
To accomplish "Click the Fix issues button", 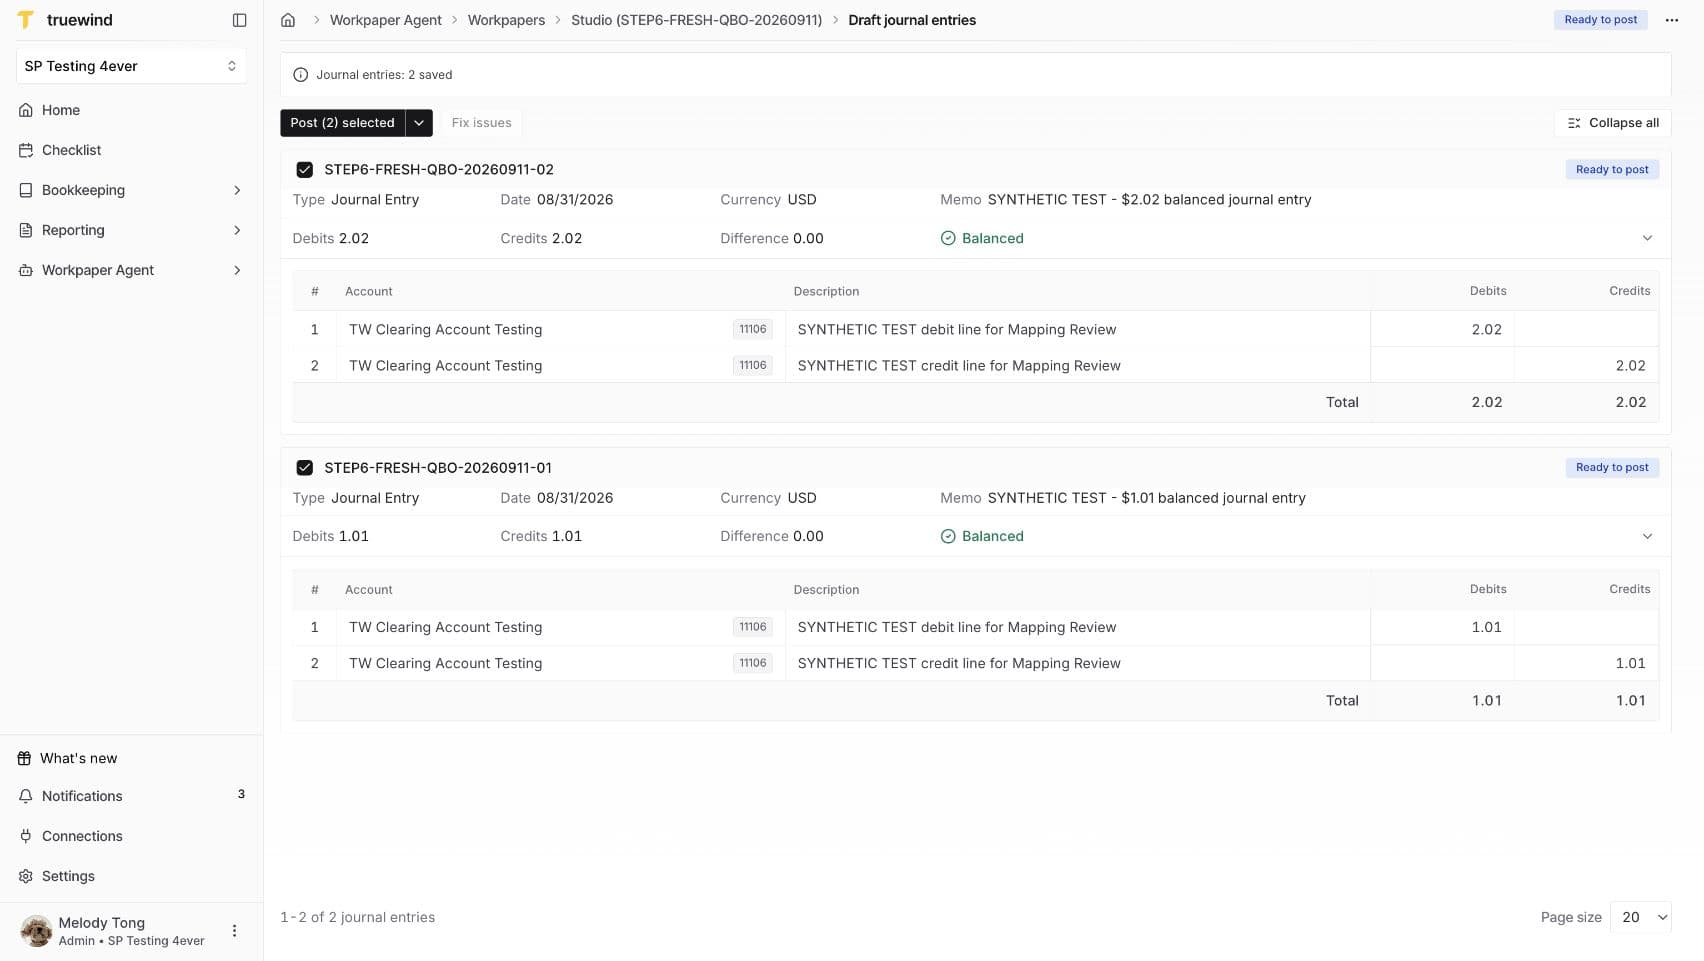I will 481,123.
